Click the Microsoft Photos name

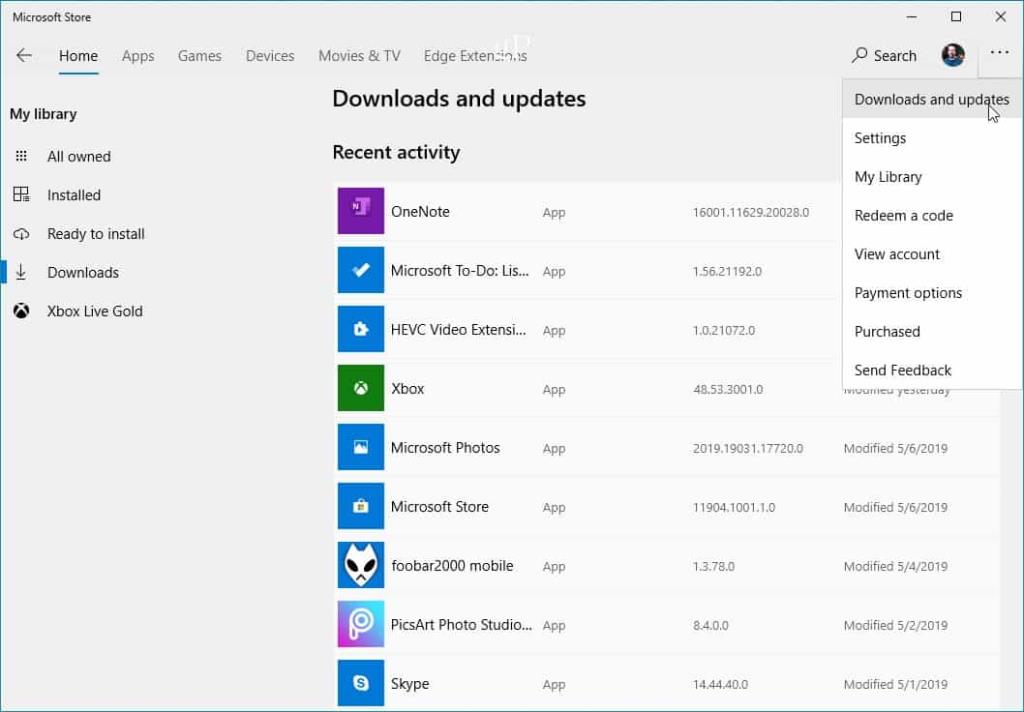click(445, 447)
